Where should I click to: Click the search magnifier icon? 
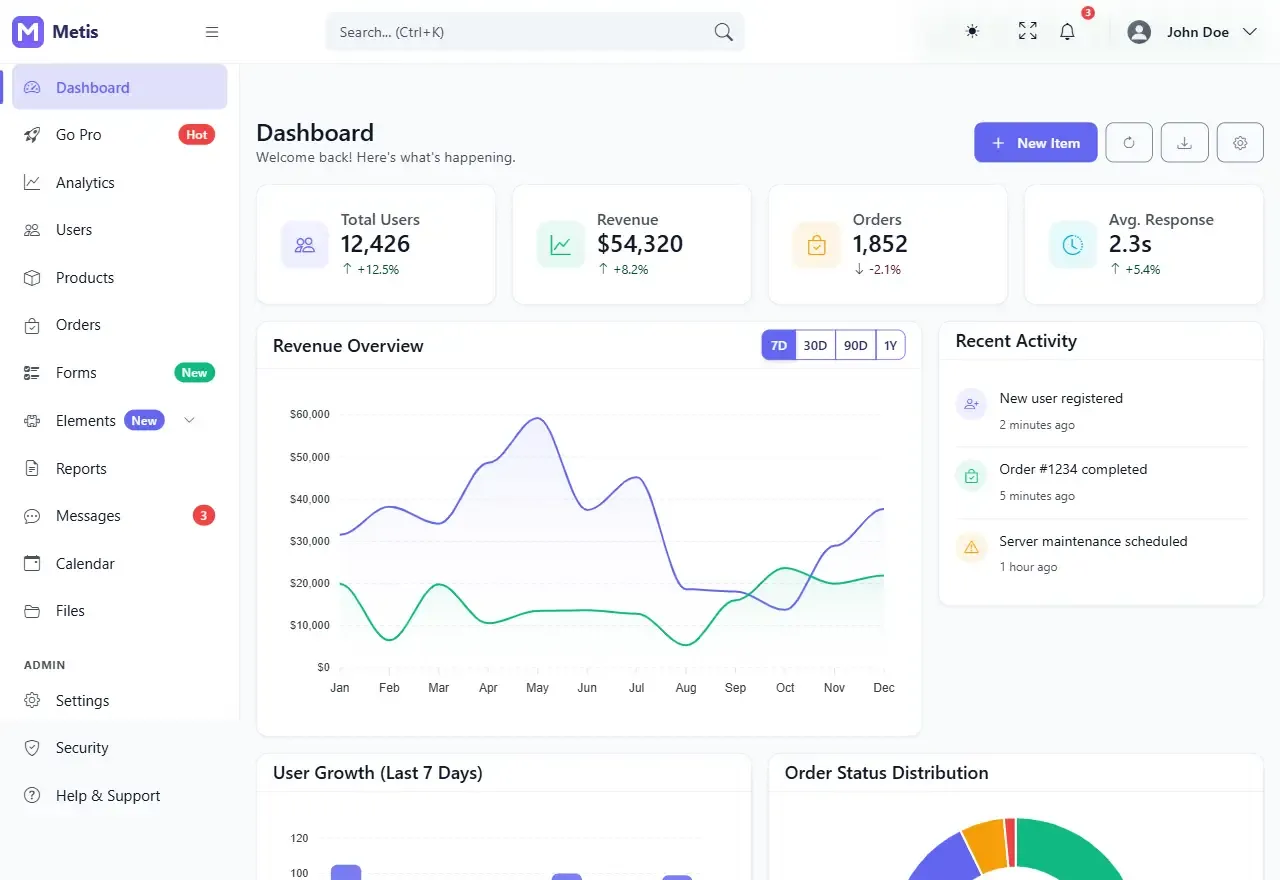click(724, 32)
